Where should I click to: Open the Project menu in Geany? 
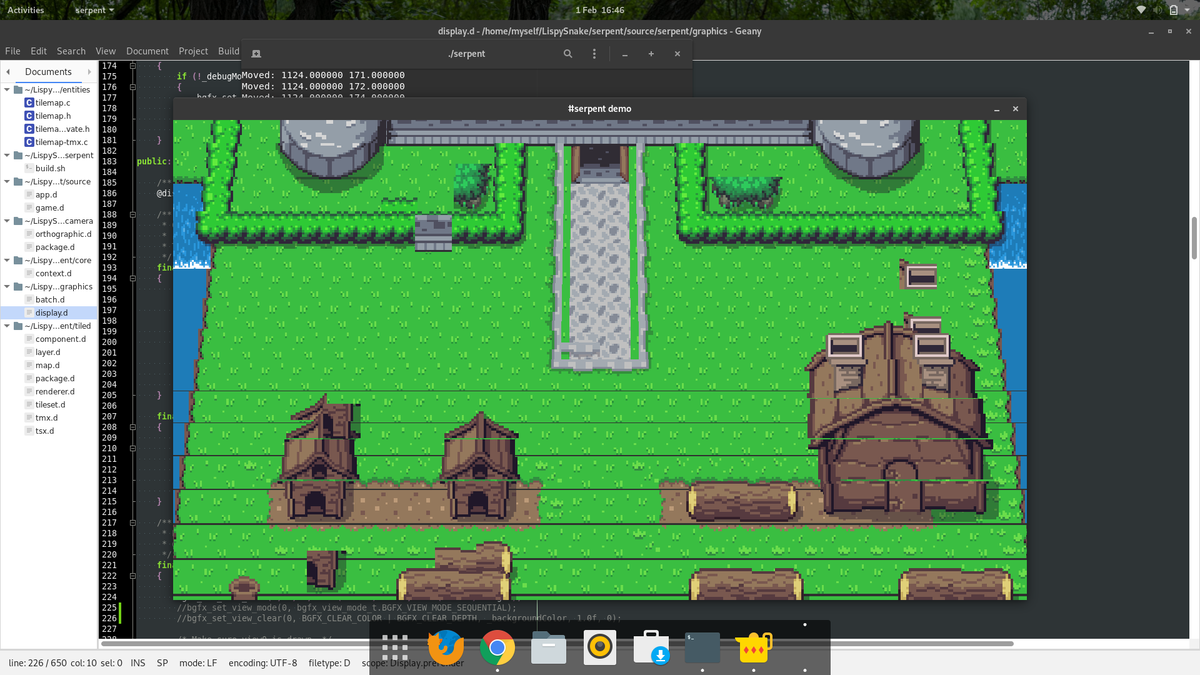click(x=194, y=51)
